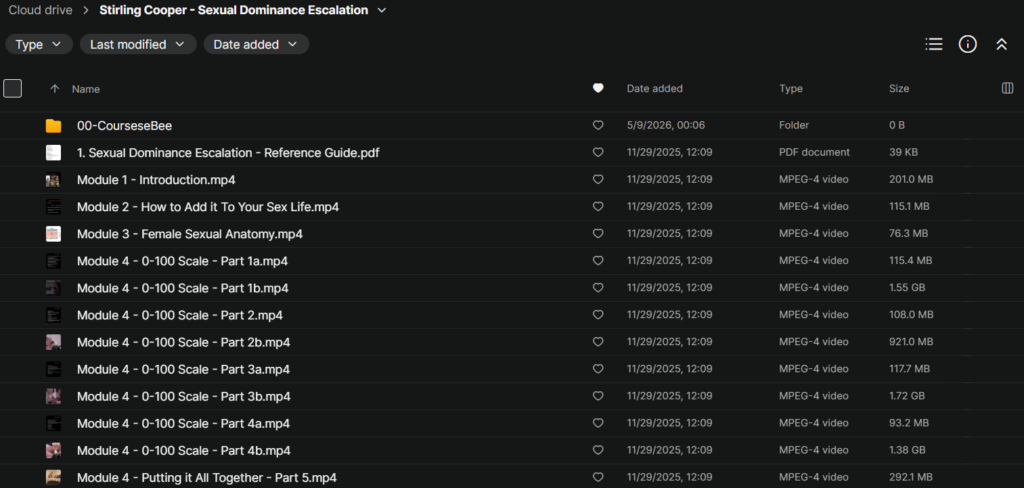Favorite the 00-CourseseBee folder

pyautogui.click(x=598, y=125)
